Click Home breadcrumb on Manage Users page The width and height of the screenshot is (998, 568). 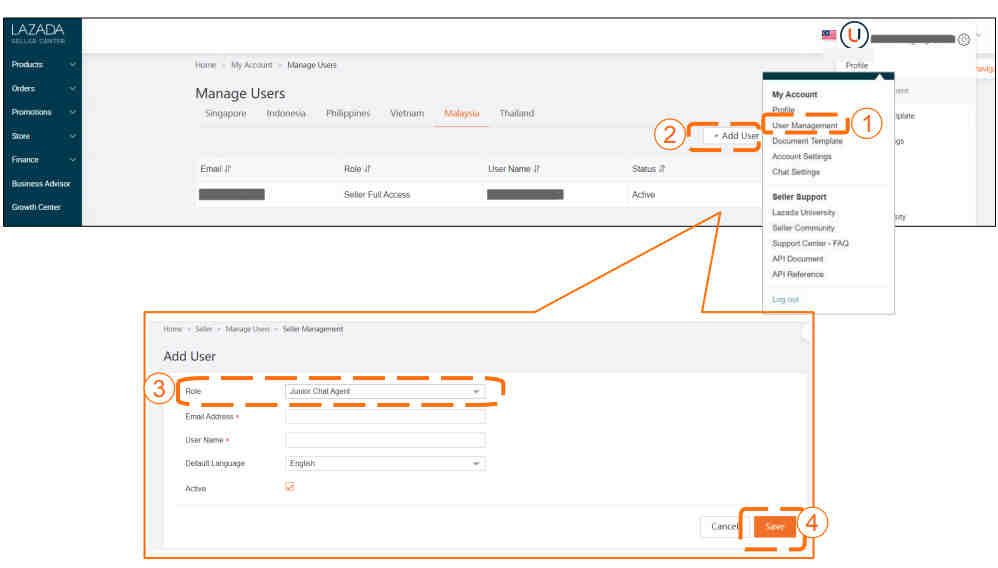click(x=205, y=65)
